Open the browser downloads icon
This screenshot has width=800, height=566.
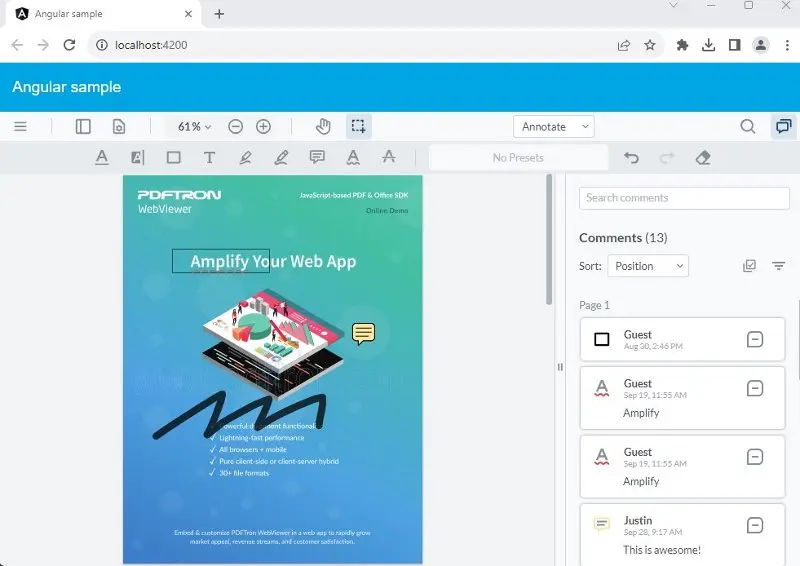coord(708,45)
